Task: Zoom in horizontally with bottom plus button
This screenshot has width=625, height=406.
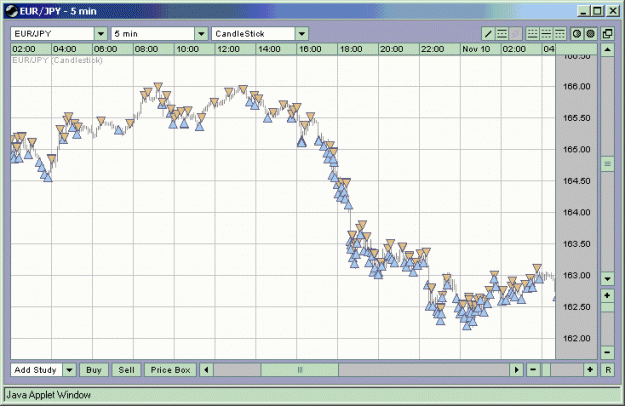Action: pos(590,370)
